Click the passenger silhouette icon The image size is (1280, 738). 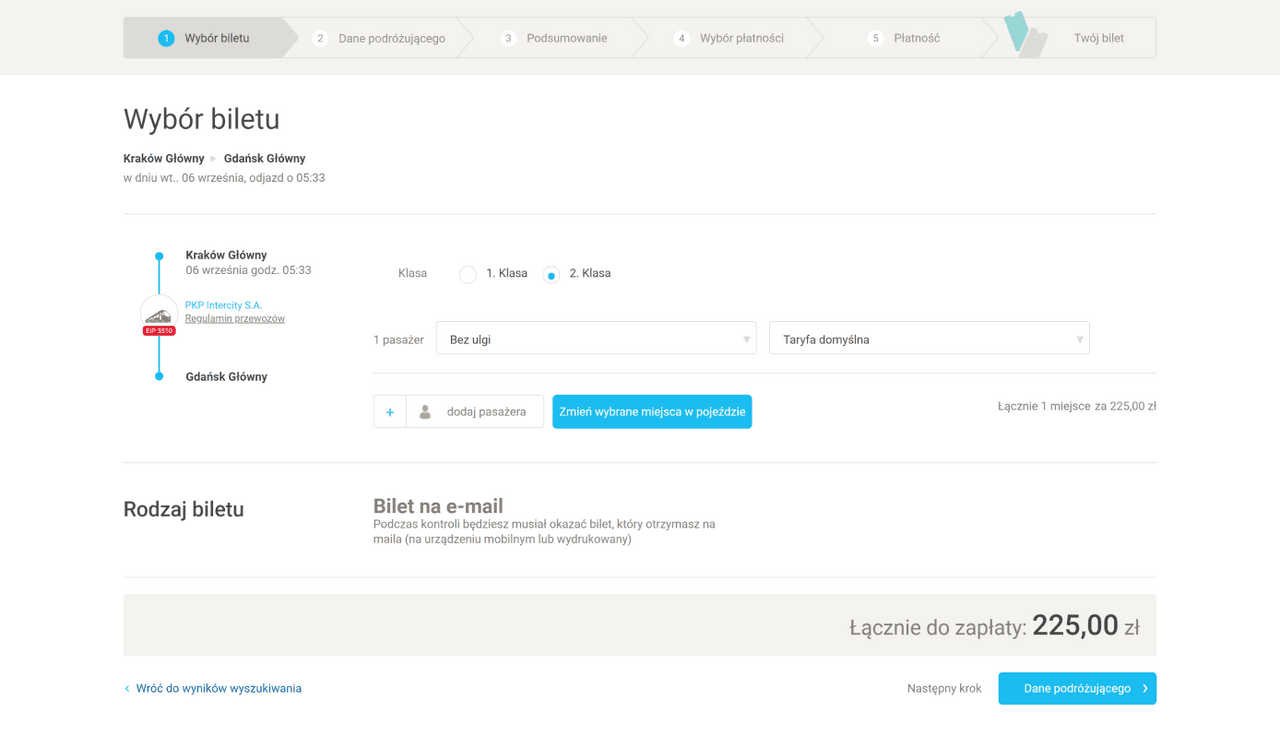click(x=425, y=412)
